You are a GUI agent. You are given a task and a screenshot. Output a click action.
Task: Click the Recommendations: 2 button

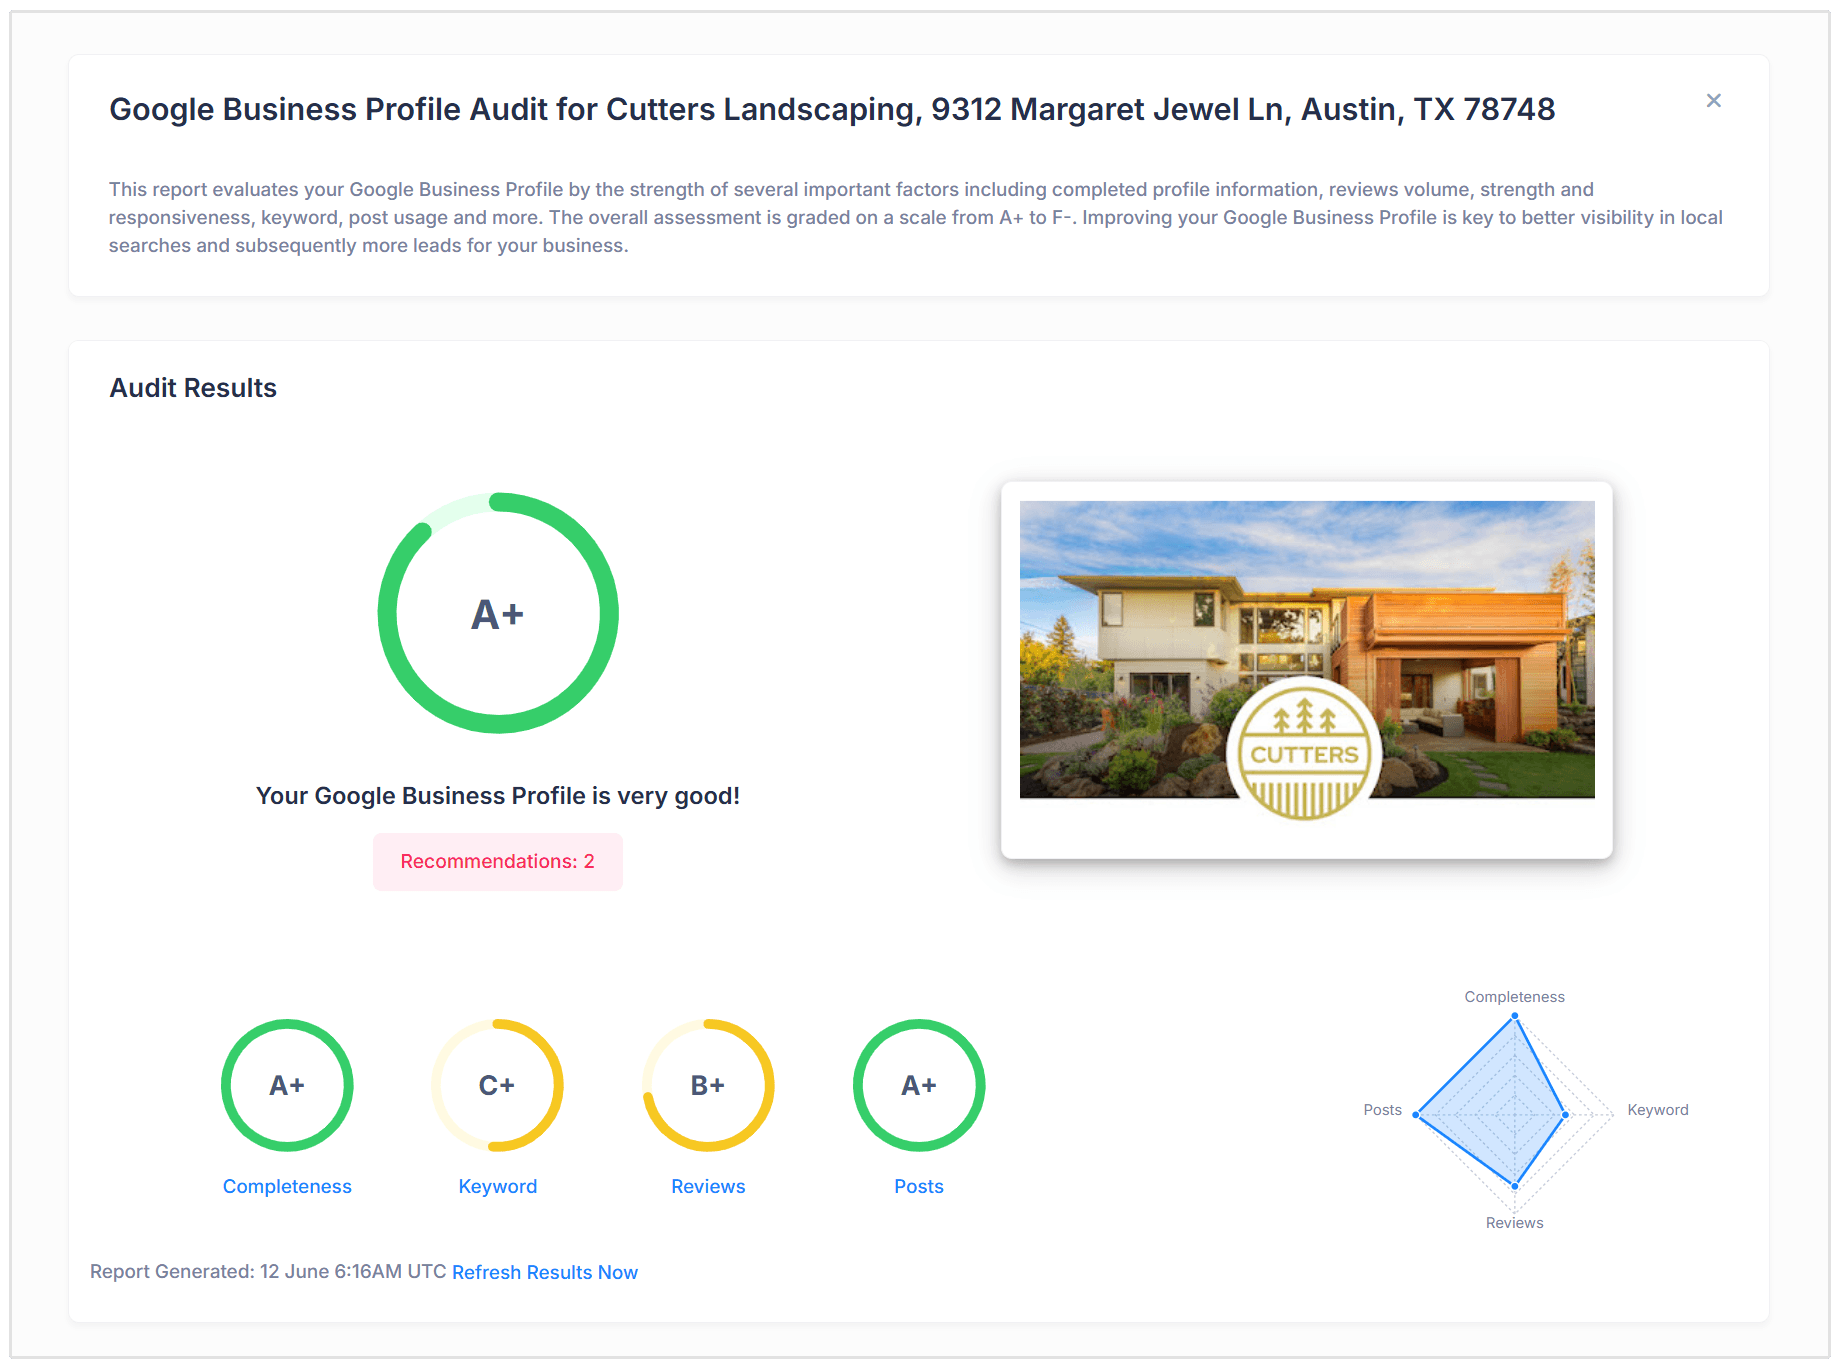click(498, 862)
